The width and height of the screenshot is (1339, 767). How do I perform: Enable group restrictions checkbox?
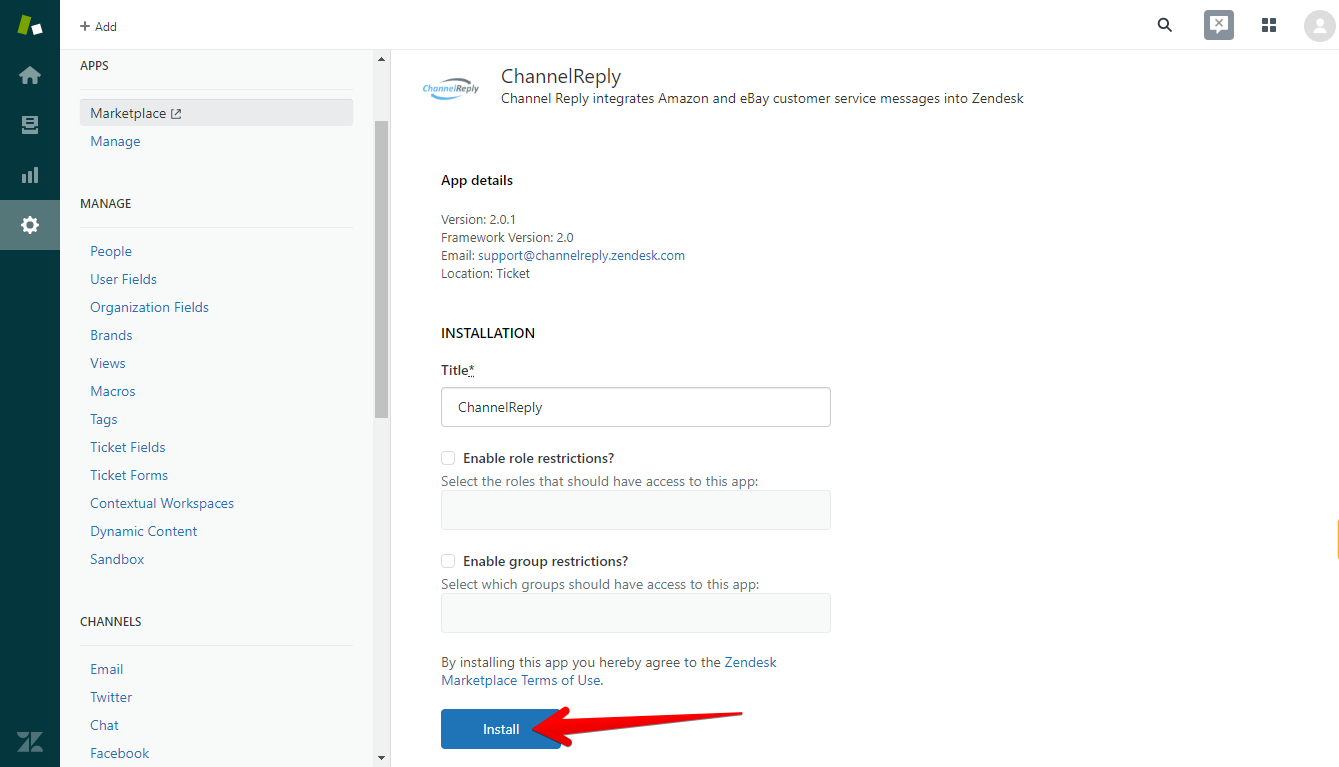pyautogui.click(x=448, y=561)
